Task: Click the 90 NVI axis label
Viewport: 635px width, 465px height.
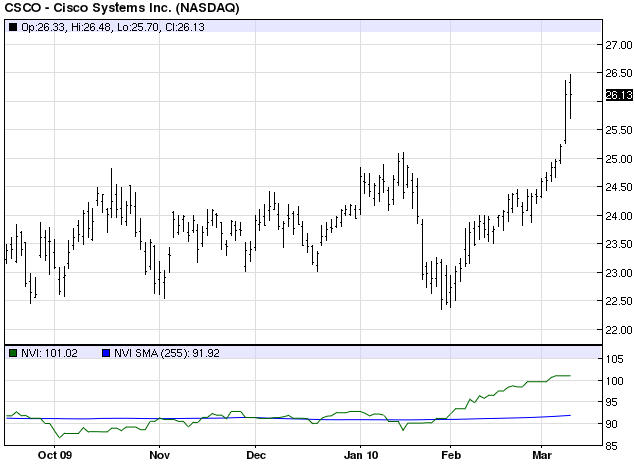Action: (614, 424)
